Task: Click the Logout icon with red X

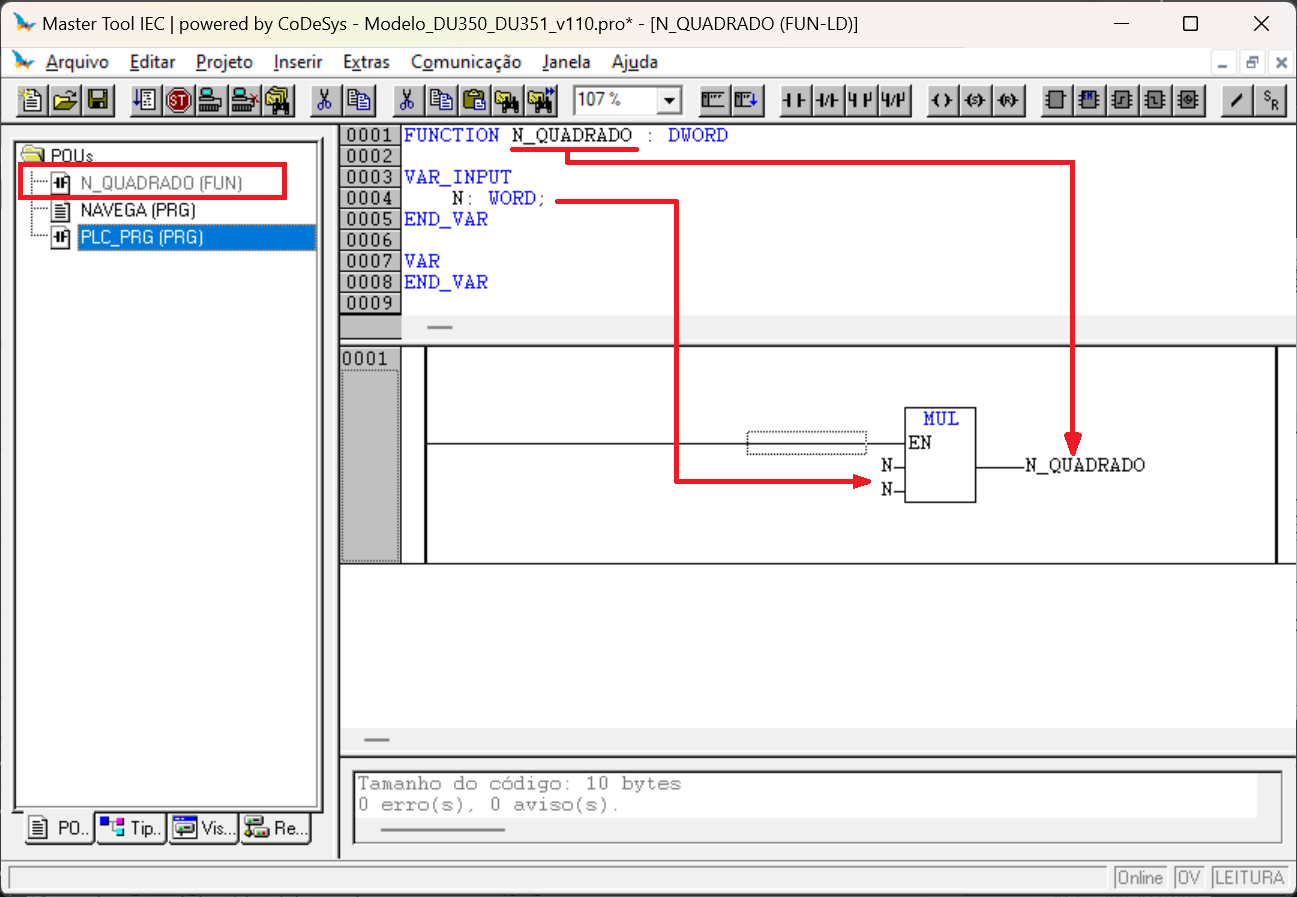Action: [244, 100]
